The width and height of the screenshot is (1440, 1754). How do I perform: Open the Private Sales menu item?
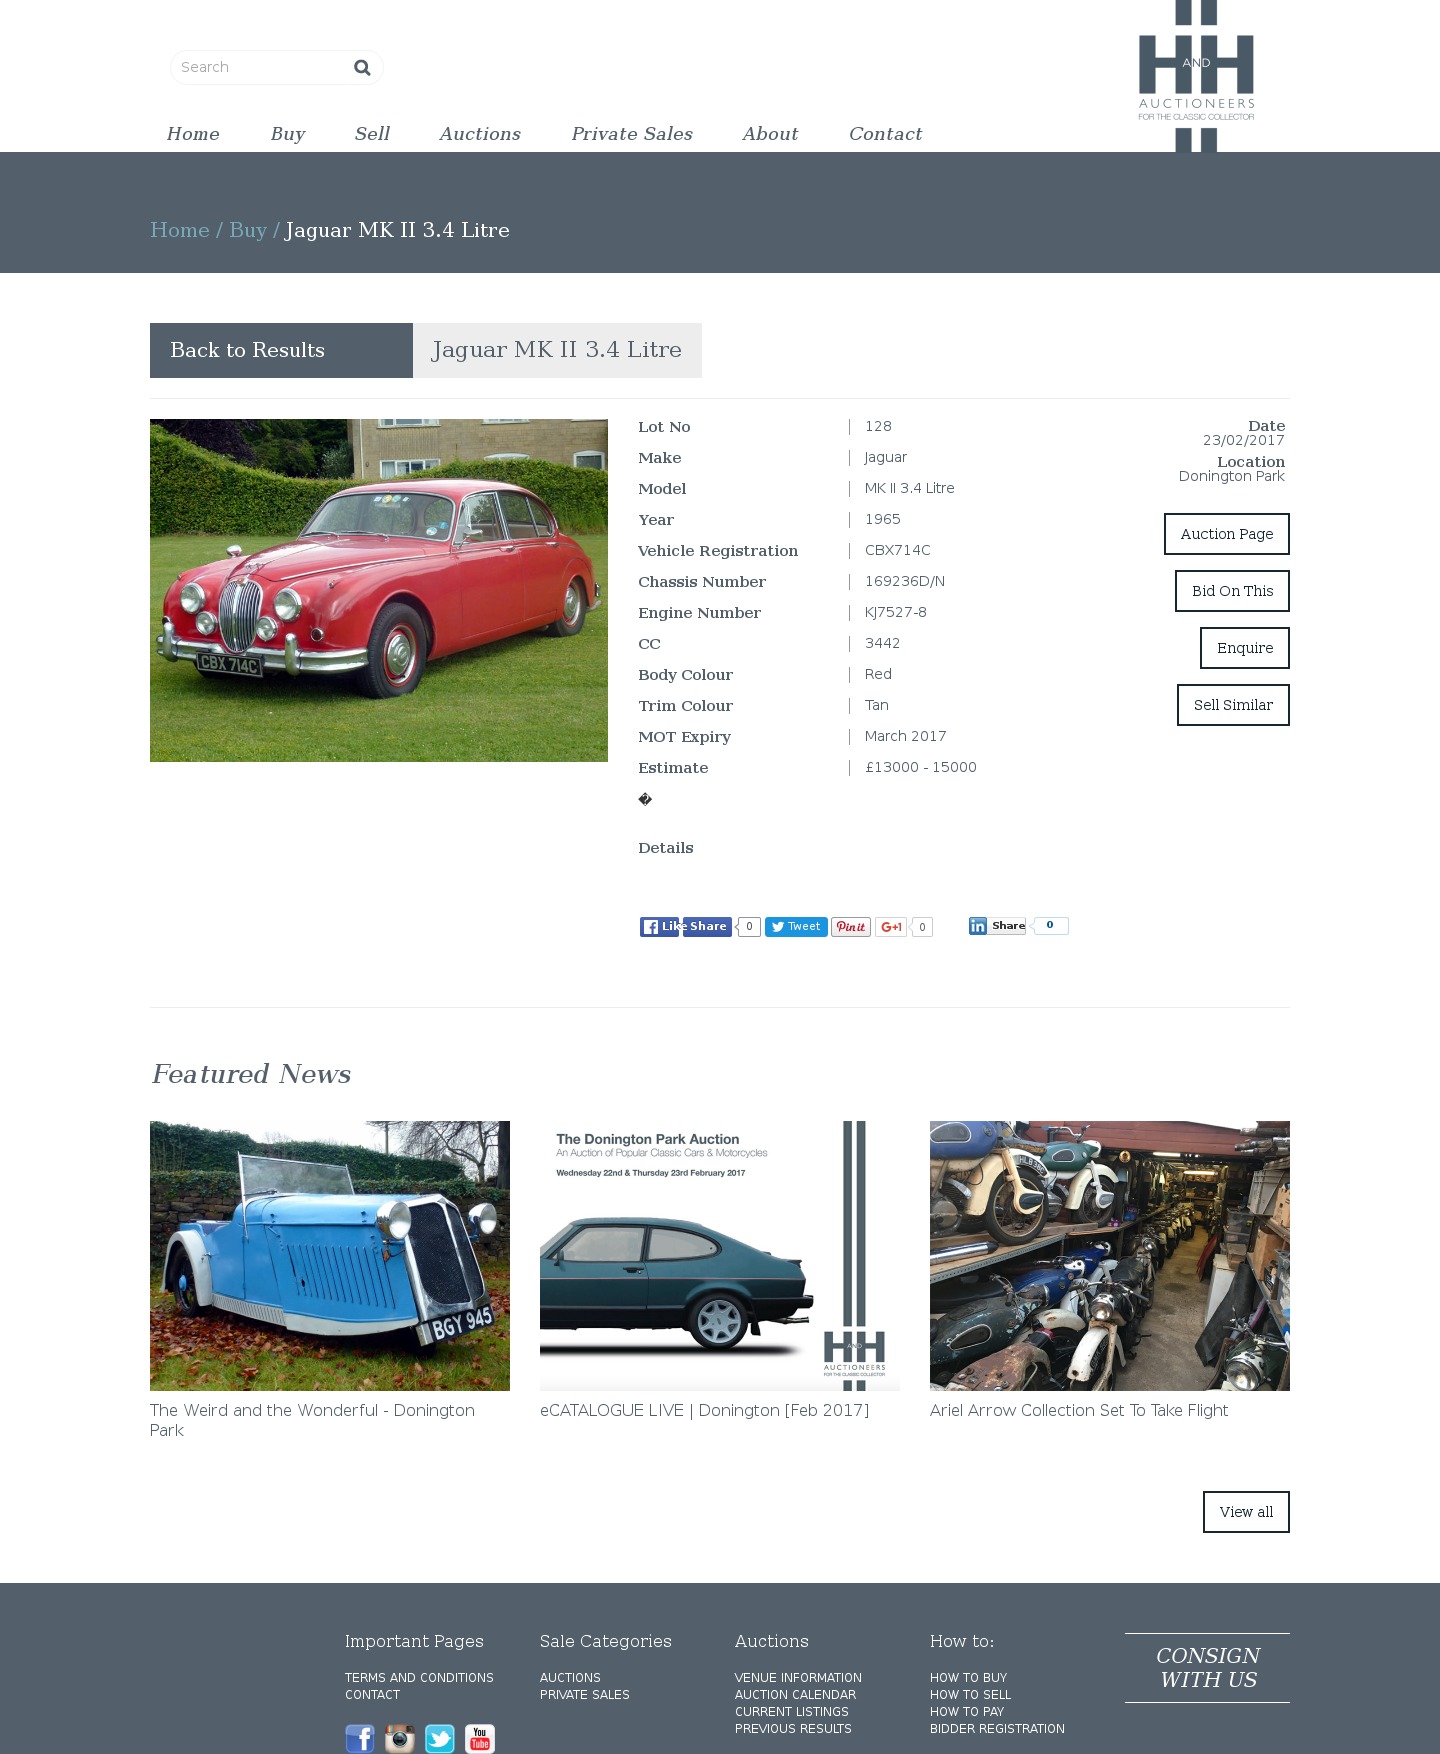tap(632, 134)
